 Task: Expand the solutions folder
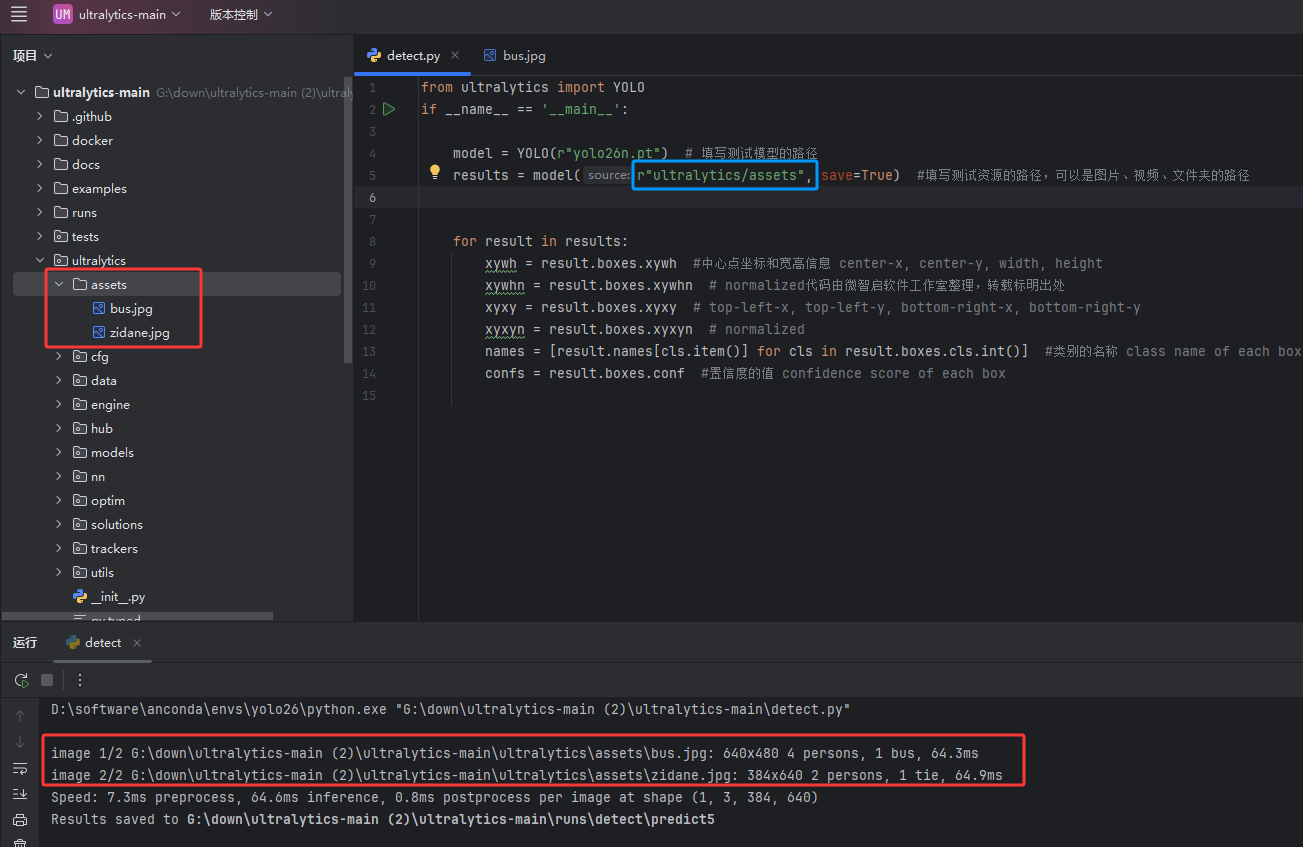click(59, 524)
